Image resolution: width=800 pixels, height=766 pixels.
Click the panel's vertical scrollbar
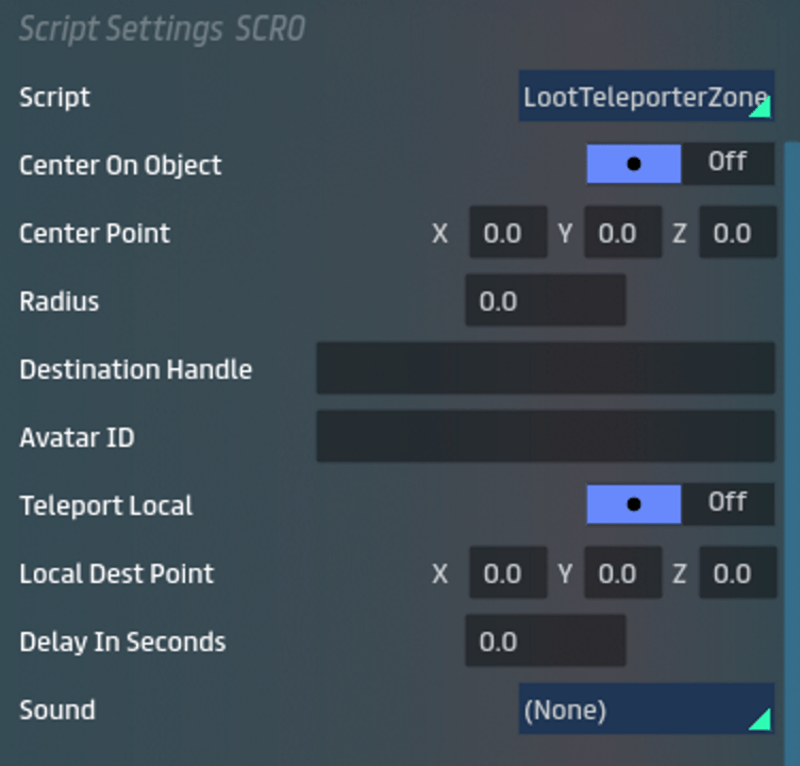(792, 400)
